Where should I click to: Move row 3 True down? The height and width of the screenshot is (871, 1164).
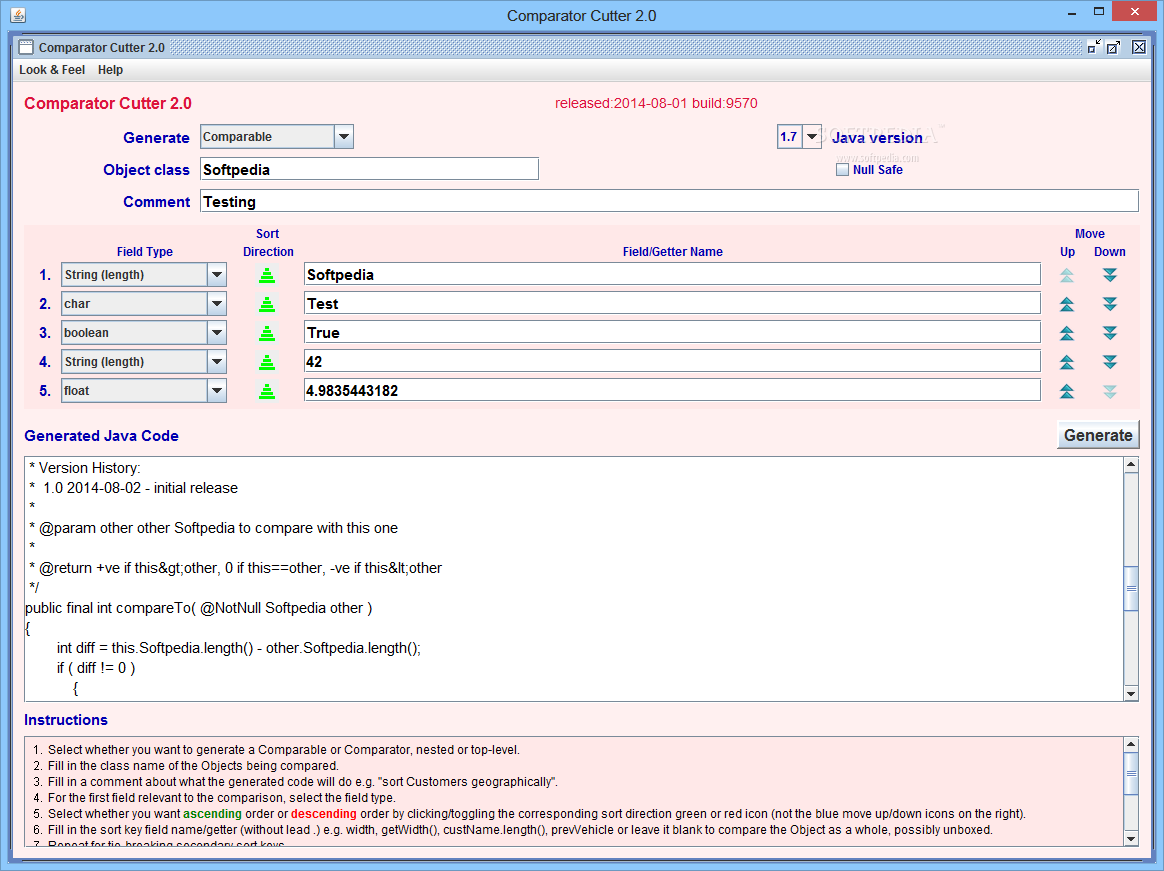(x=1110, y=333)
